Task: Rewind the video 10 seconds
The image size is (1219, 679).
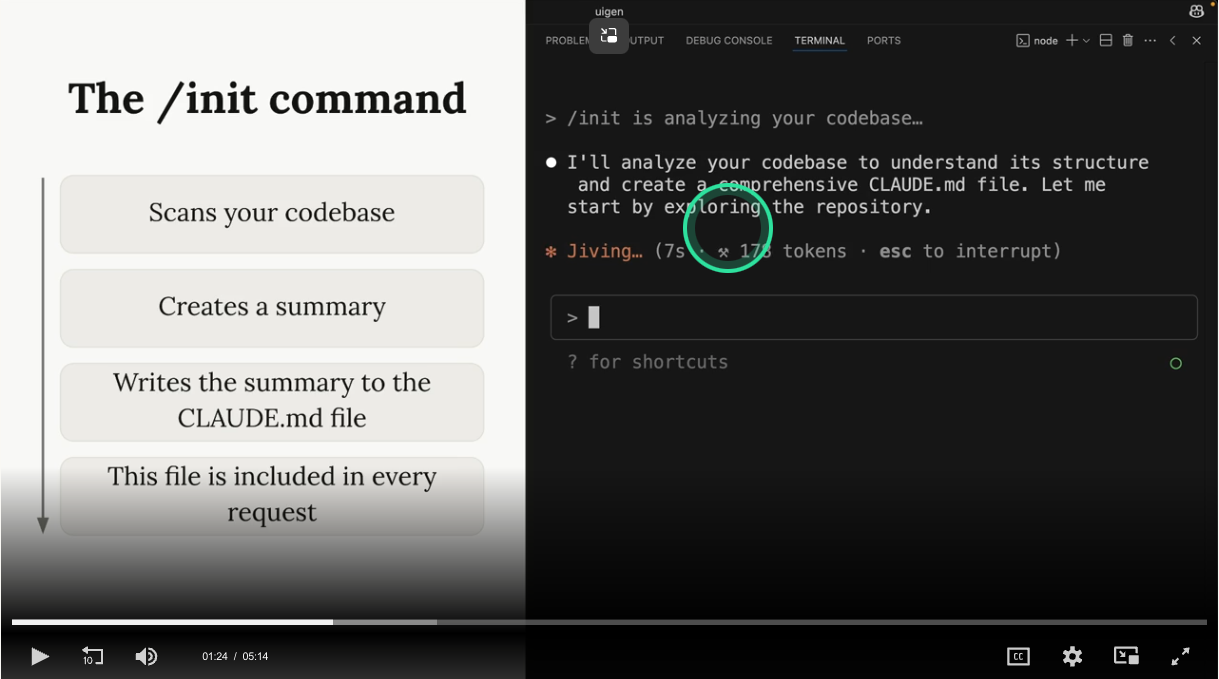Action: [92, 656]
